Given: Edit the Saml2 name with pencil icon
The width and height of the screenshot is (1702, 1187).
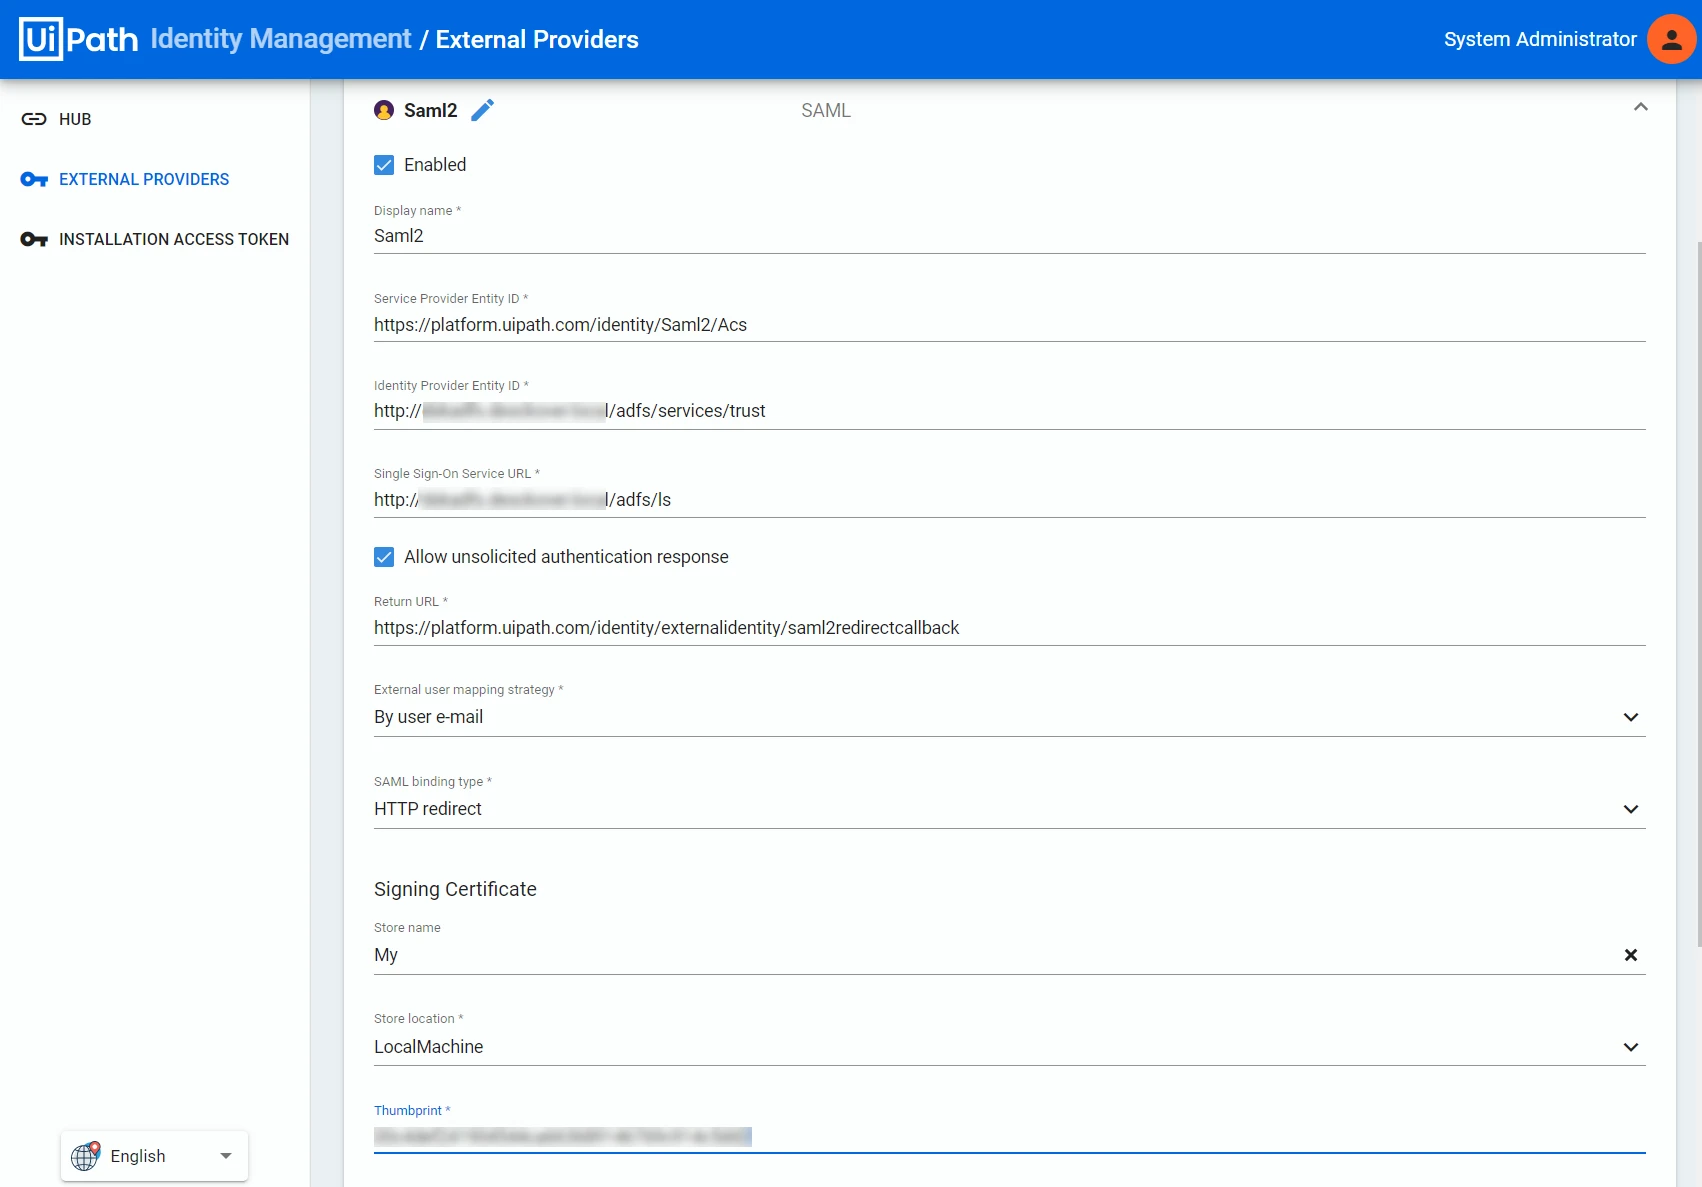Looking at the screenshot, I should click(x=483, y=110).
